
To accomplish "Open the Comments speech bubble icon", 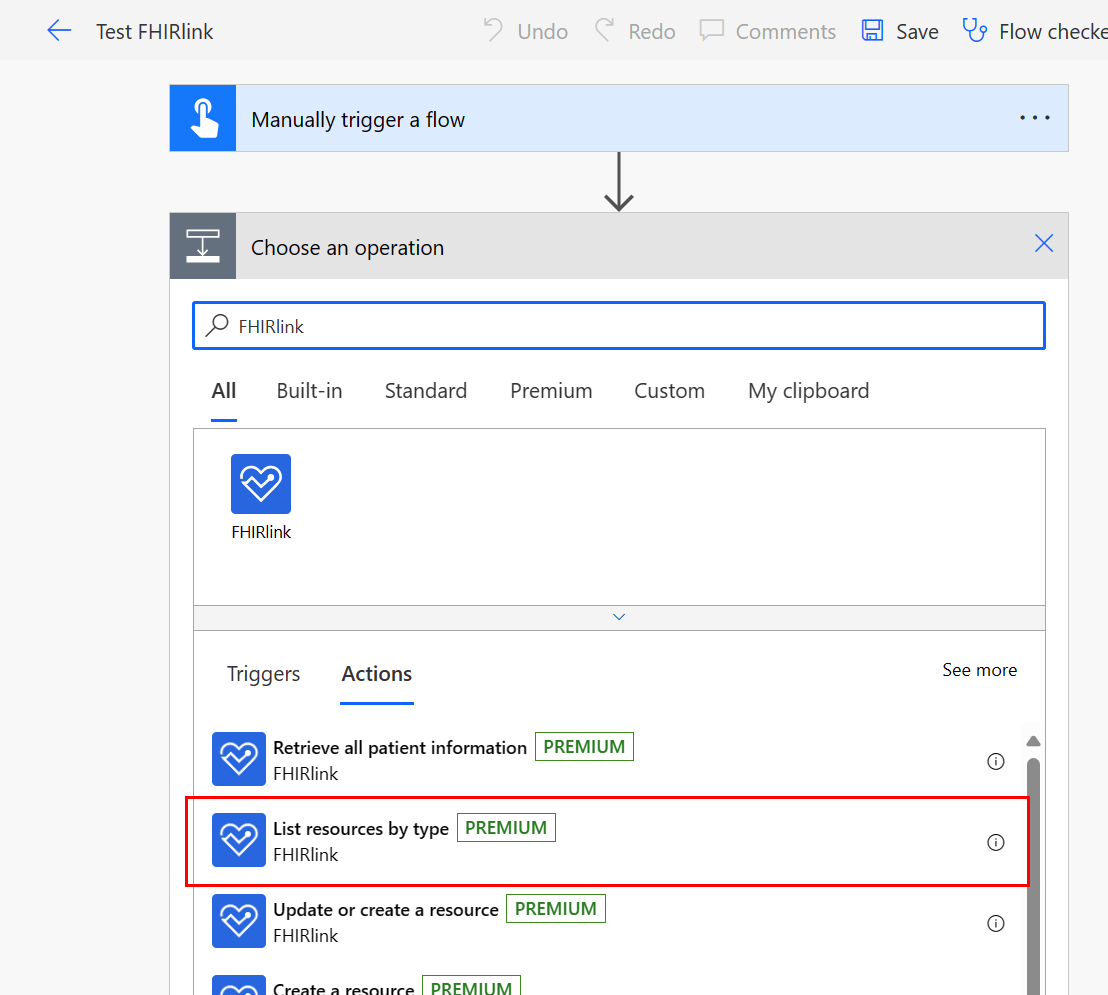I will (x=712, y=30).
